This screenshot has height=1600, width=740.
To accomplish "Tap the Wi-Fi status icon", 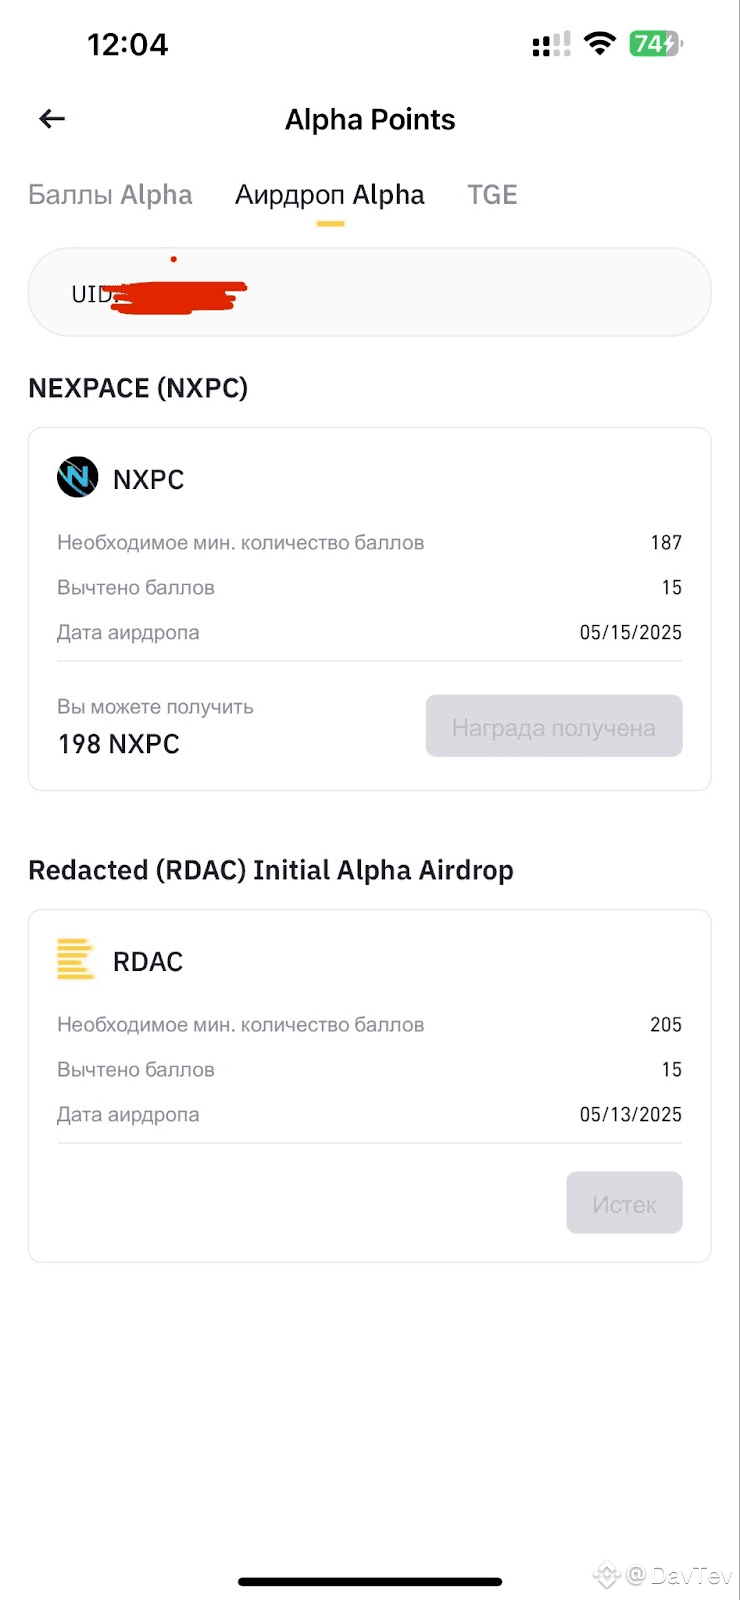I will click(x=600, y=43).
